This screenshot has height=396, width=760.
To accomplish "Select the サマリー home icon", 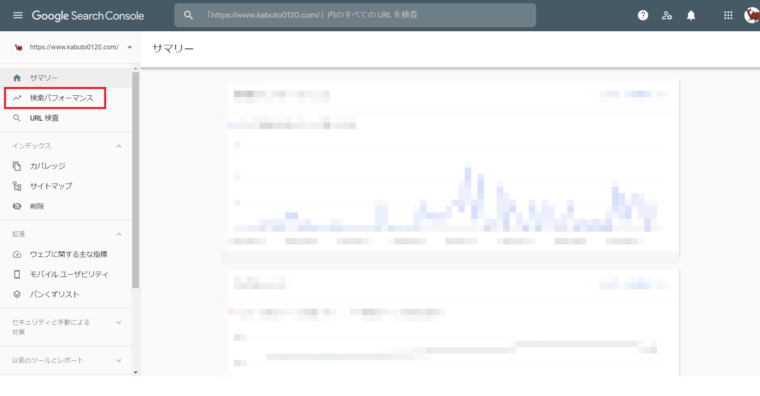I will (17, 78).
